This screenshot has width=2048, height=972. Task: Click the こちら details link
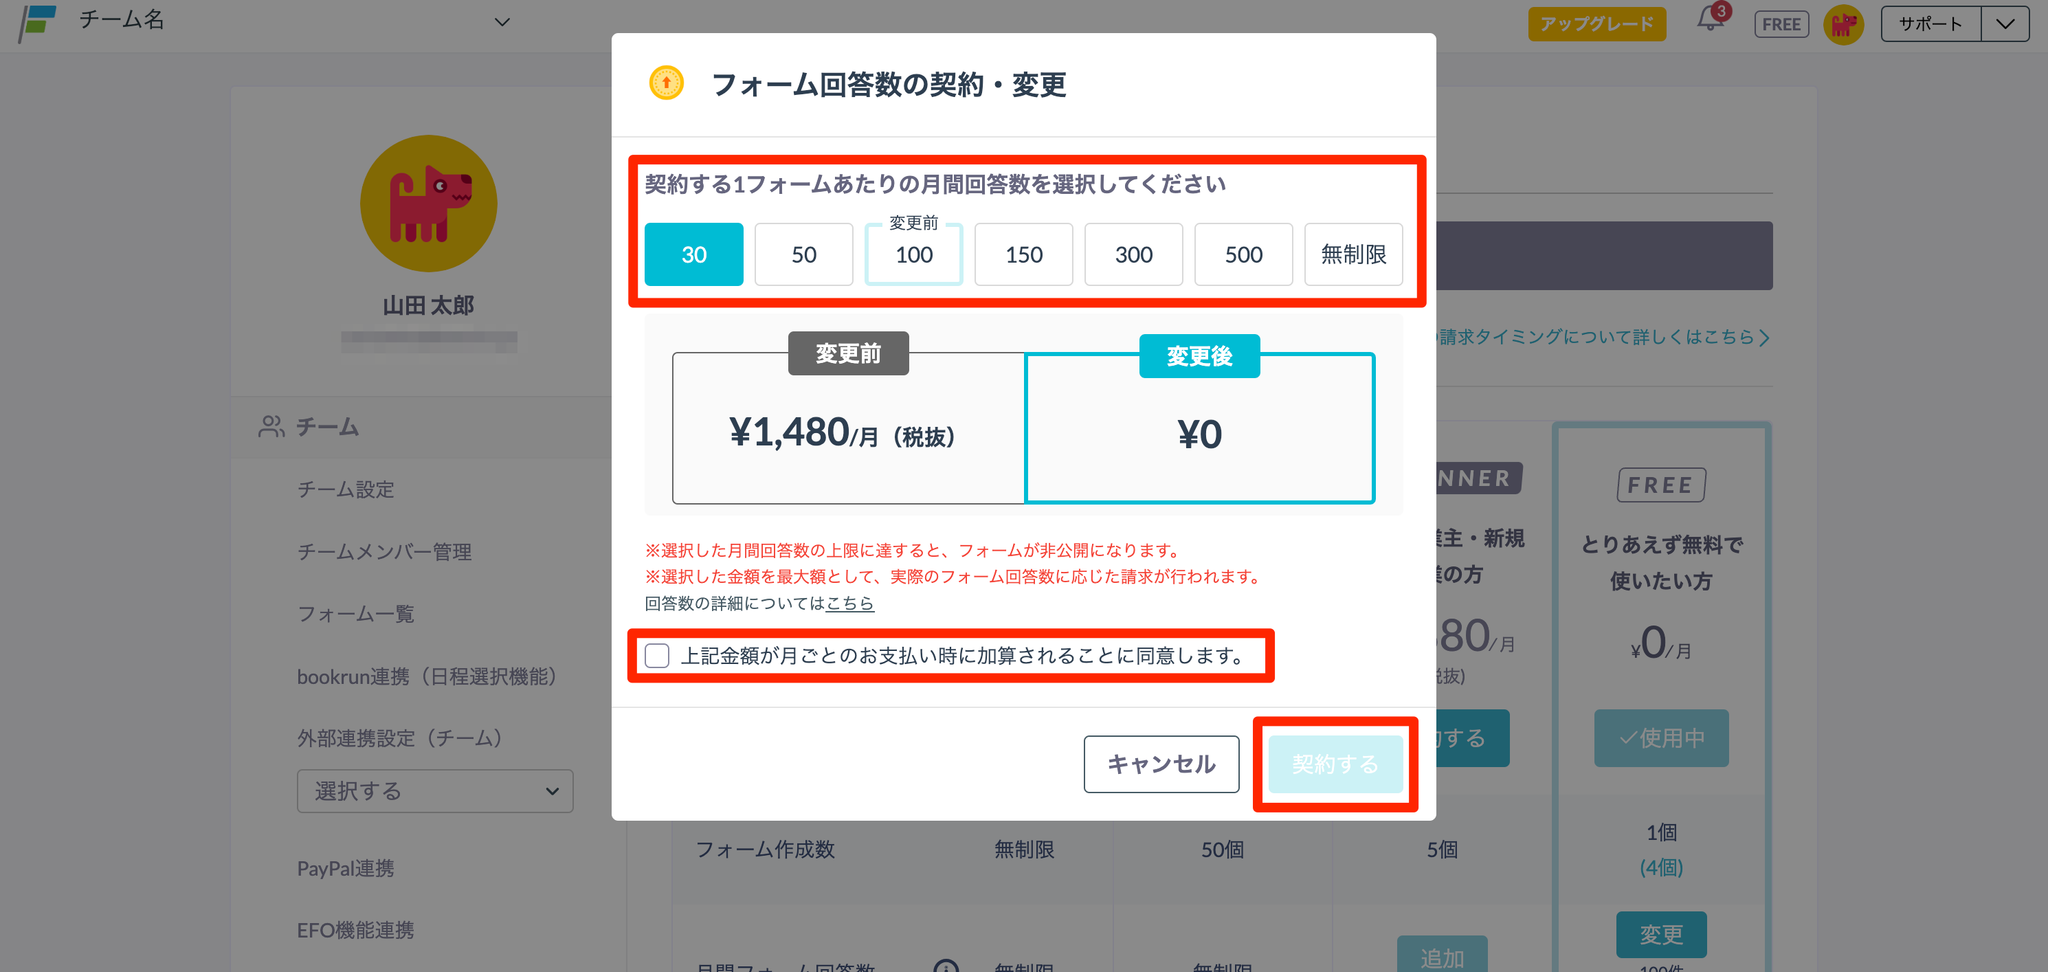click(850, 603)
